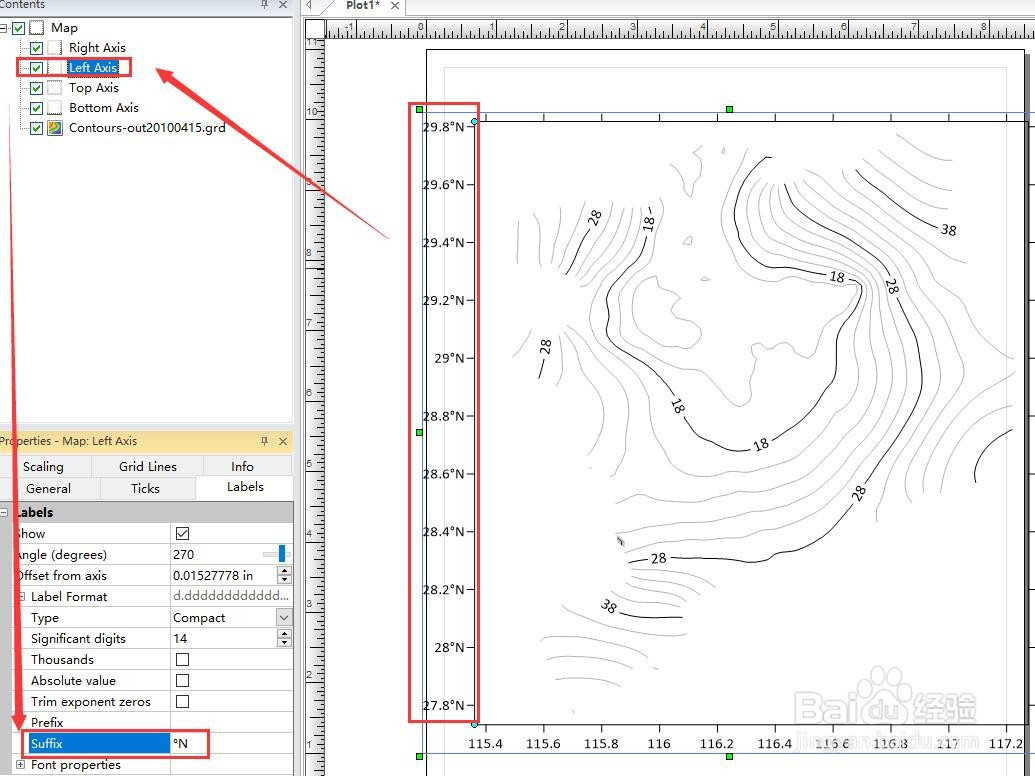Toggle visibility checkbox for Right Axis
Screen dimensions: 1035x776
click(36, 48)
